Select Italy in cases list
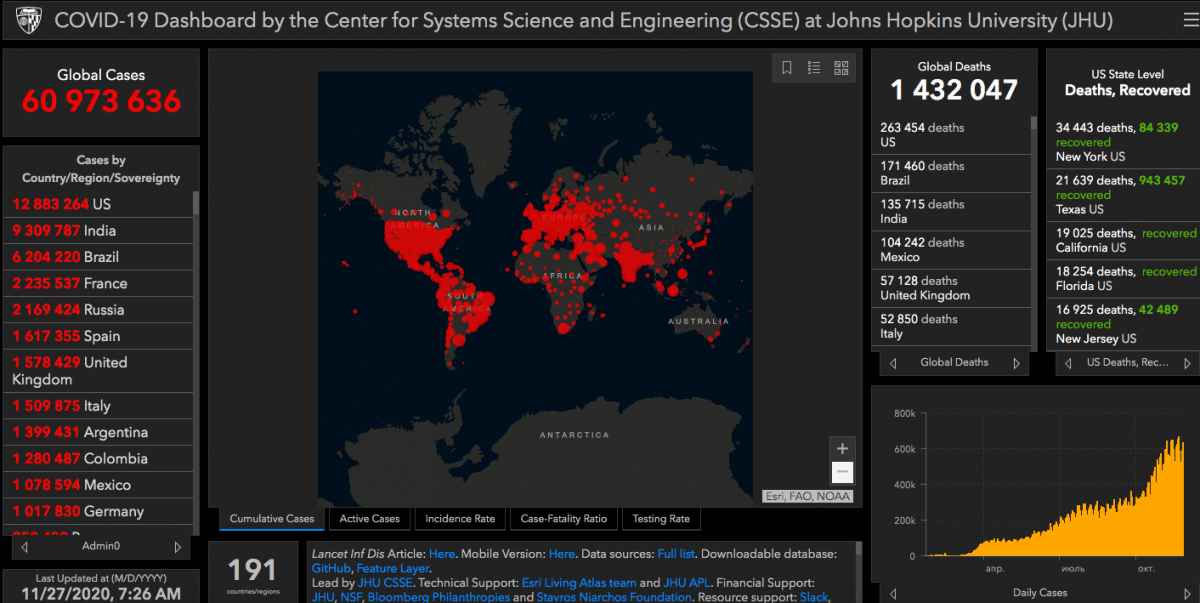 (98, 406)
